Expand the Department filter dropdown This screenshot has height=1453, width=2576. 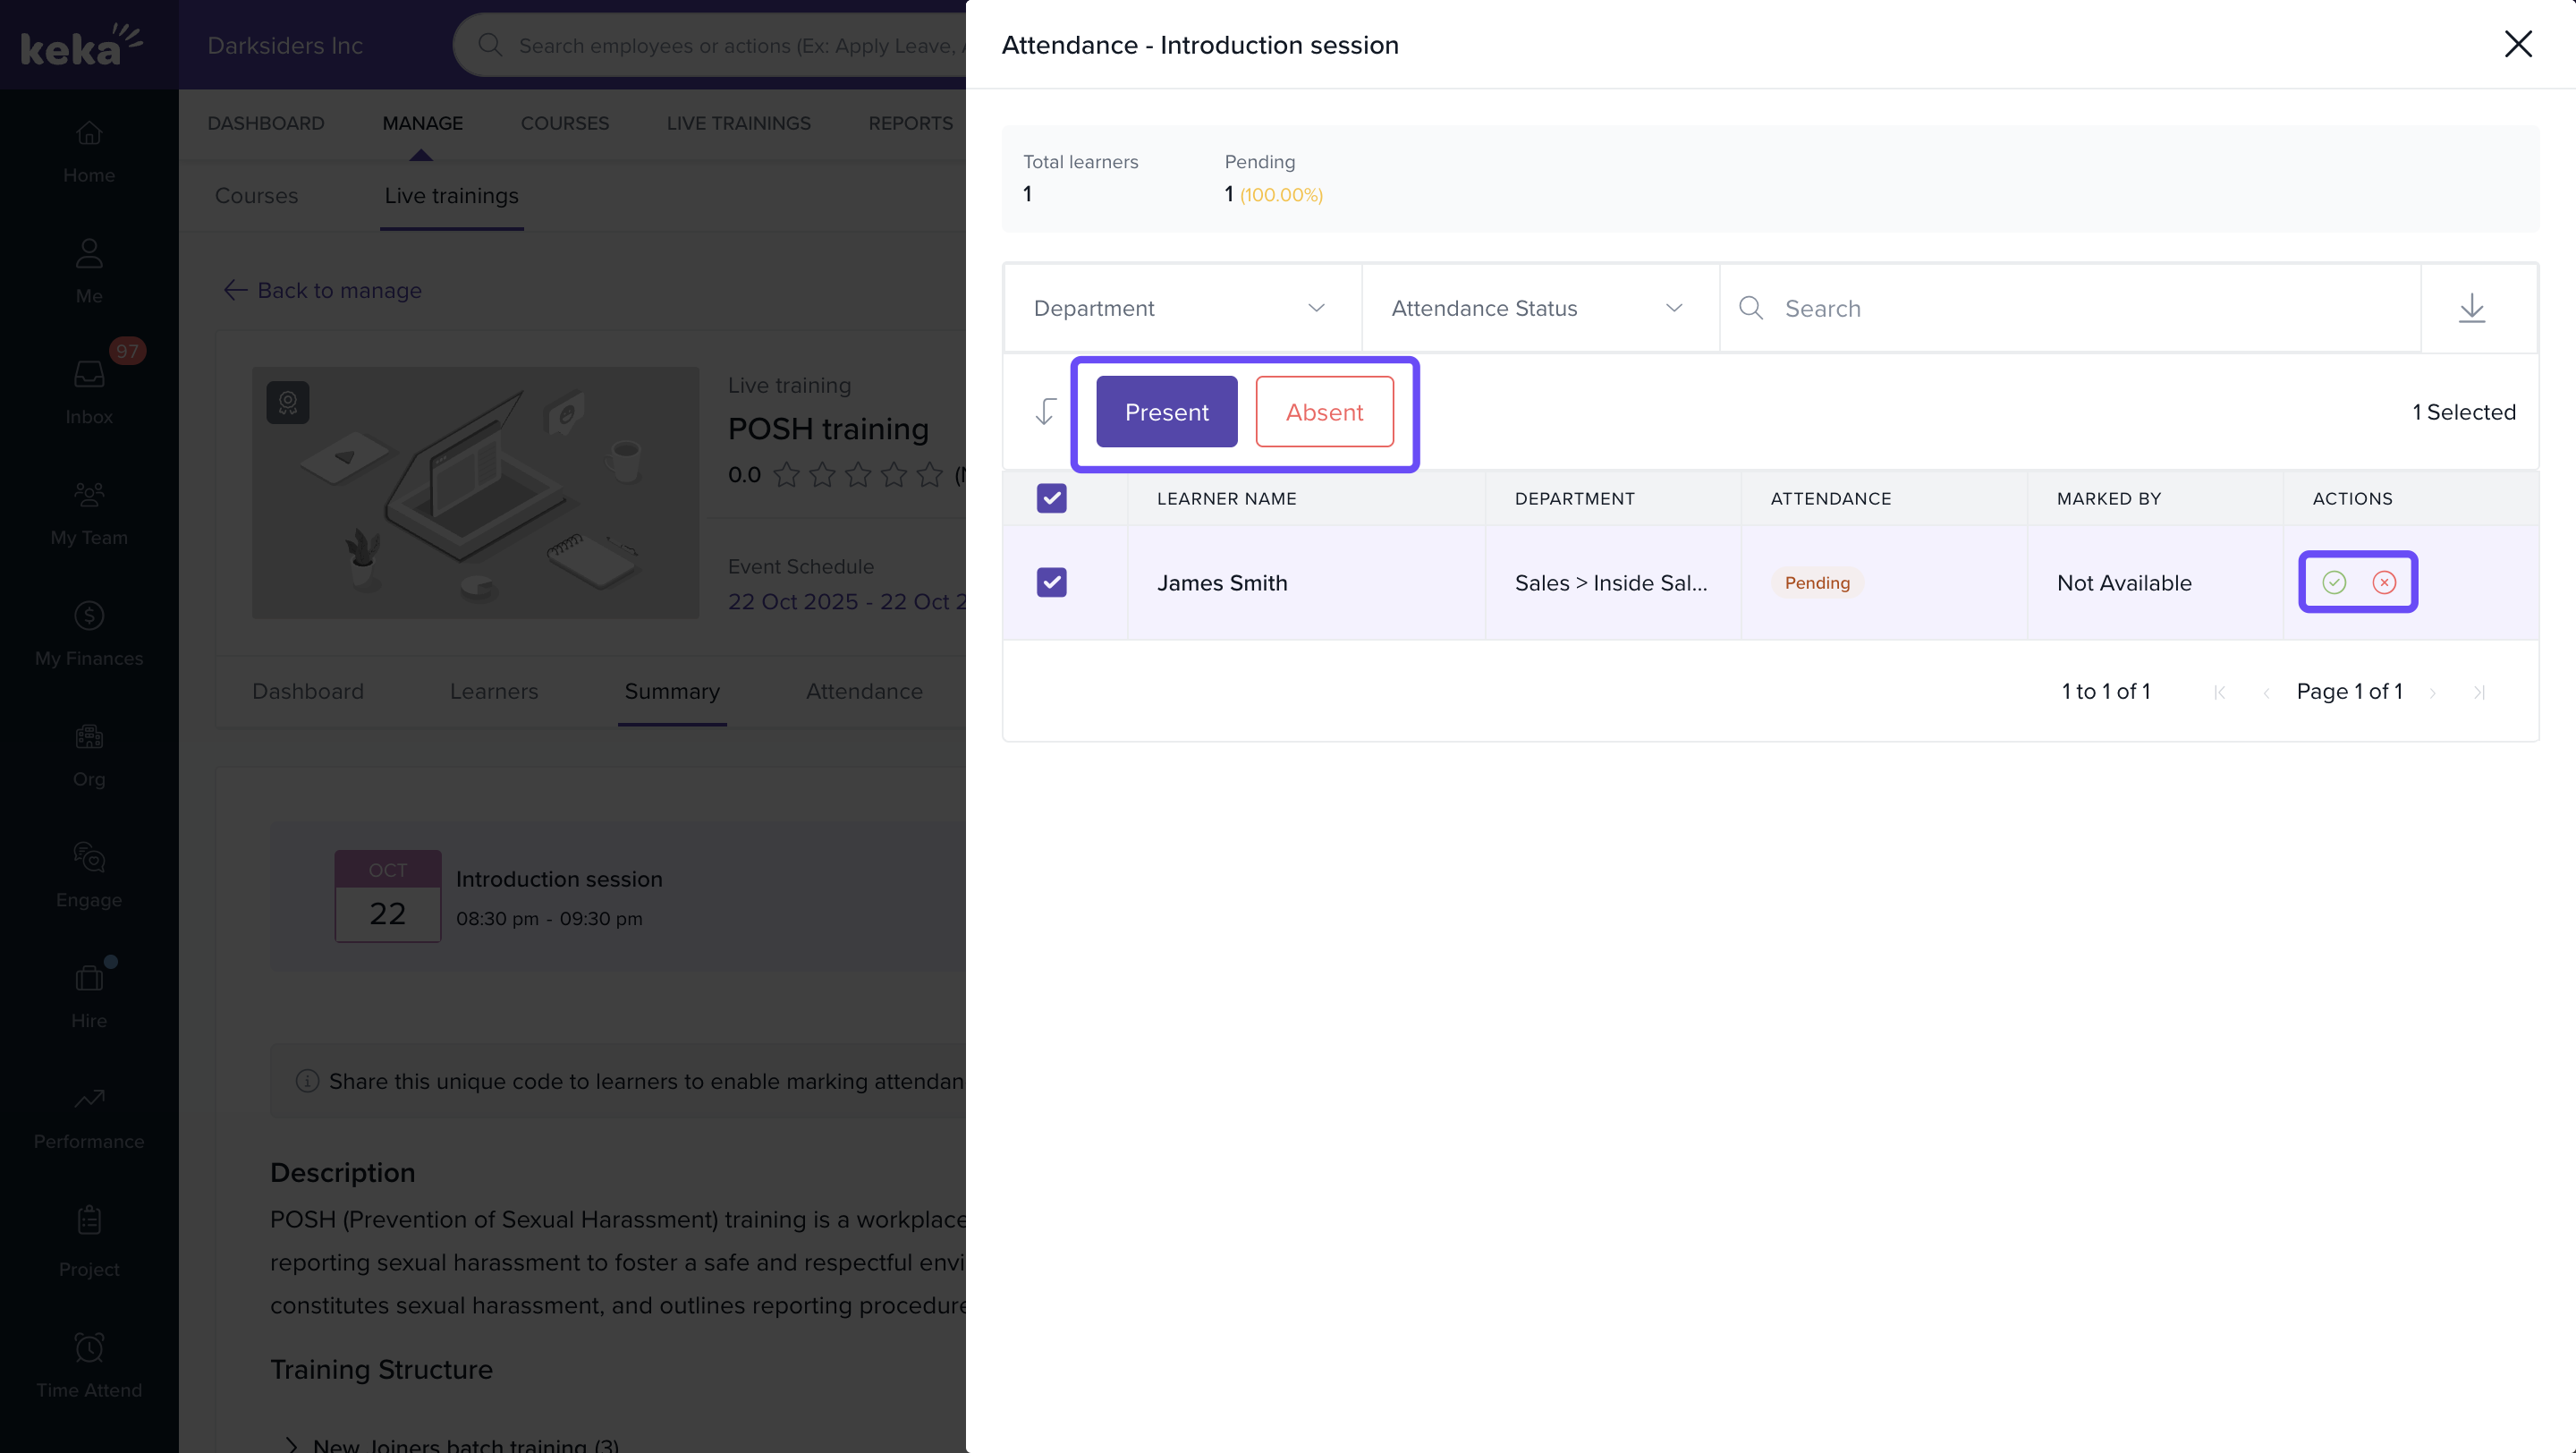pyautogui.click(x=1180, y=308)
